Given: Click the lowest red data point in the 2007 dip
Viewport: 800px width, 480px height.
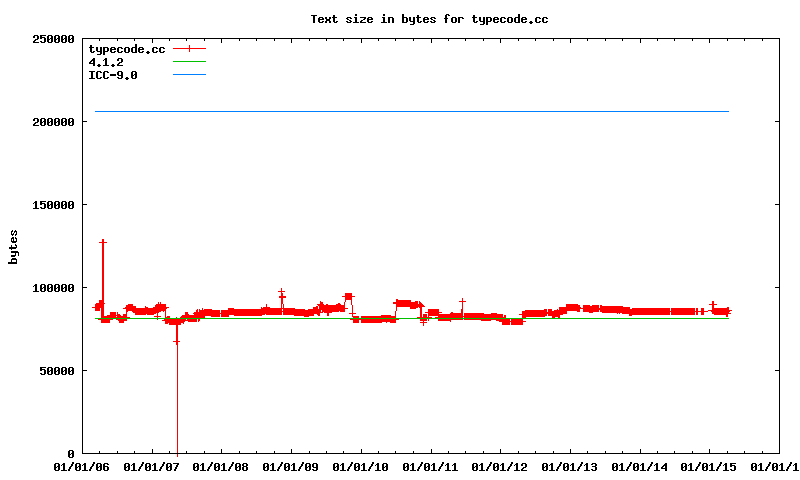Looking at the screenshot, I should point(177,342).
